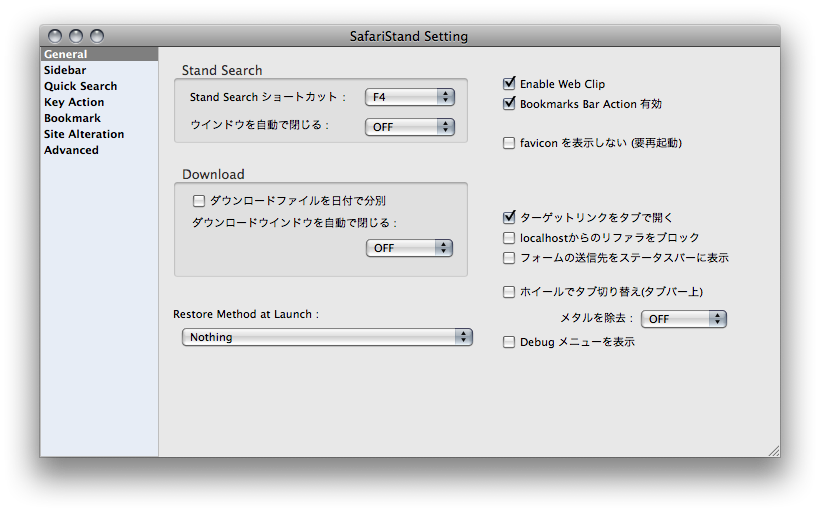820x512 pixels.
Task: Enable ホイールでタブ切り替え checkbox
Action: pyautogui.click(x=509, y=292)
